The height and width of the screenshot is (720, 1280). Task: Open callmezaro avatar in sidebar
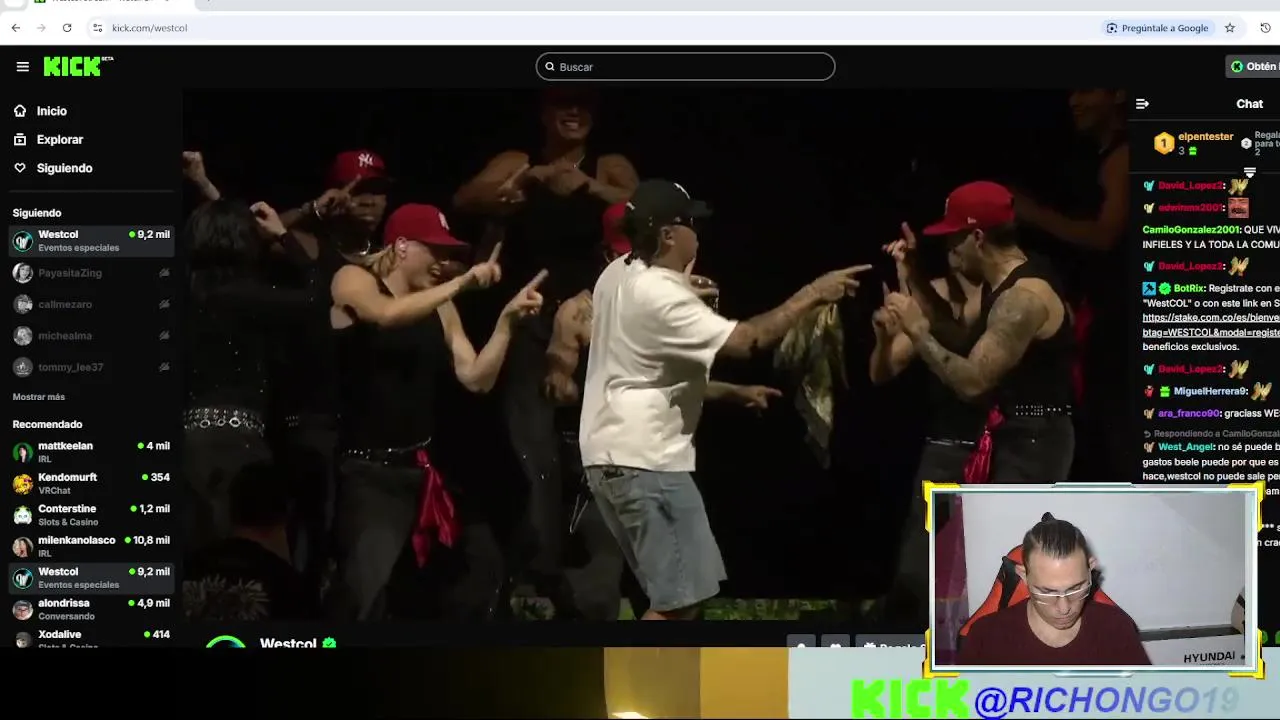(x=22, y=305)
